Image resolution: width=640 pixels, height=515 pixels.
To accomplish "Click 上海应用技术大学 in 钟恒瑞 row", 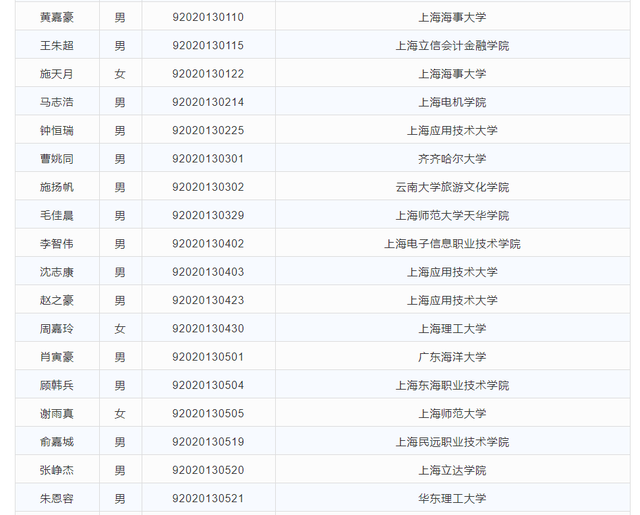I will (452, 131).
